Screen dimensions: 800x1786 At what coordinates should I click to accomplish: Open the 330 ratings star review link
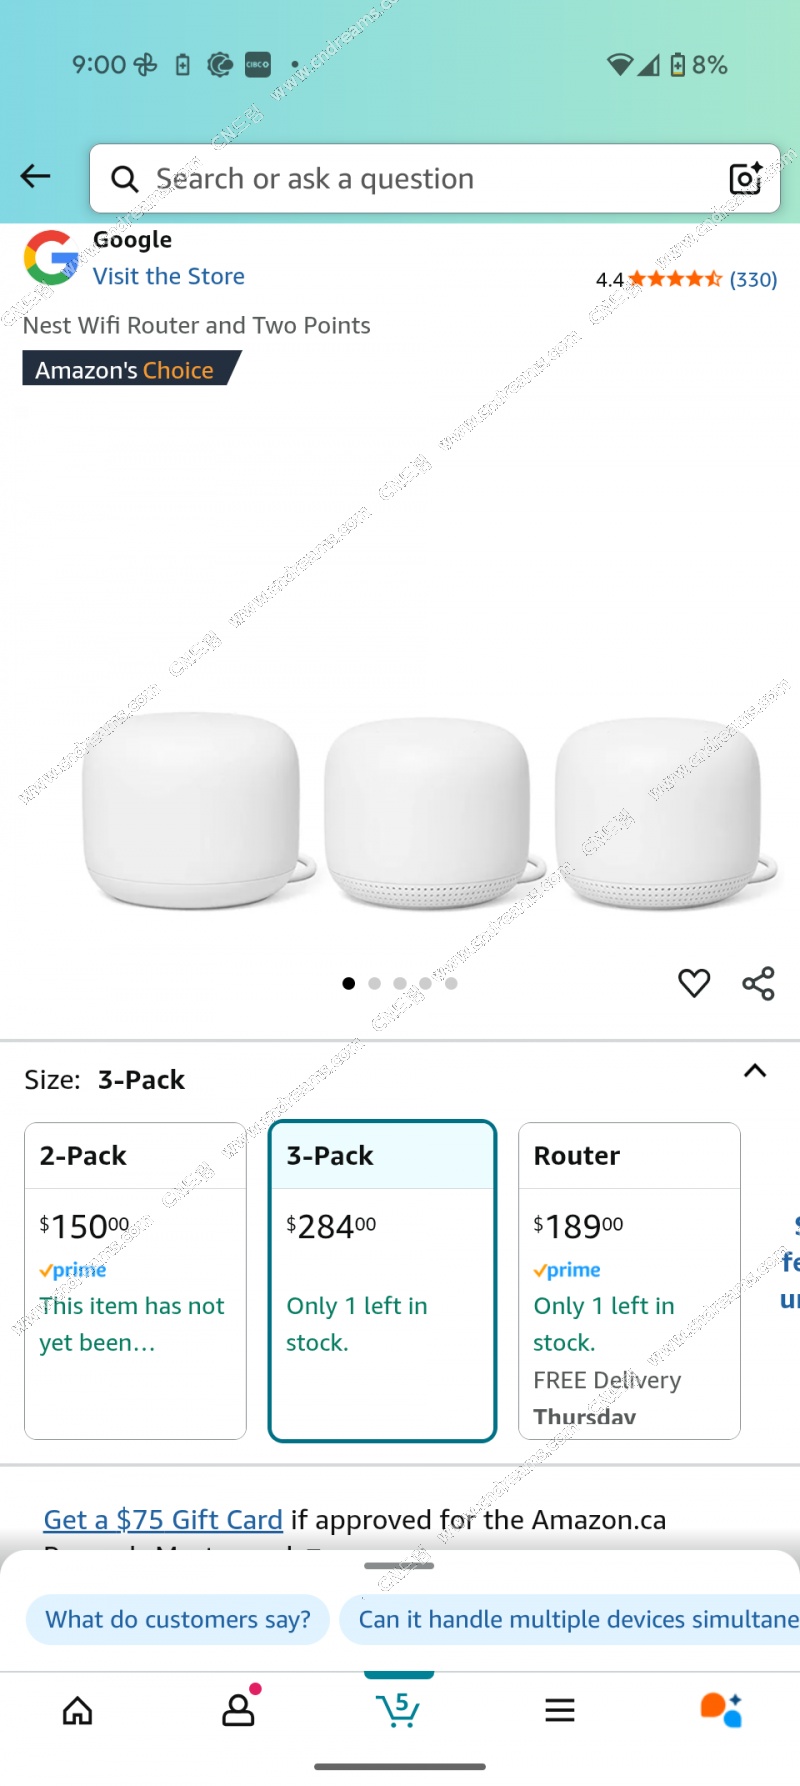686,279
